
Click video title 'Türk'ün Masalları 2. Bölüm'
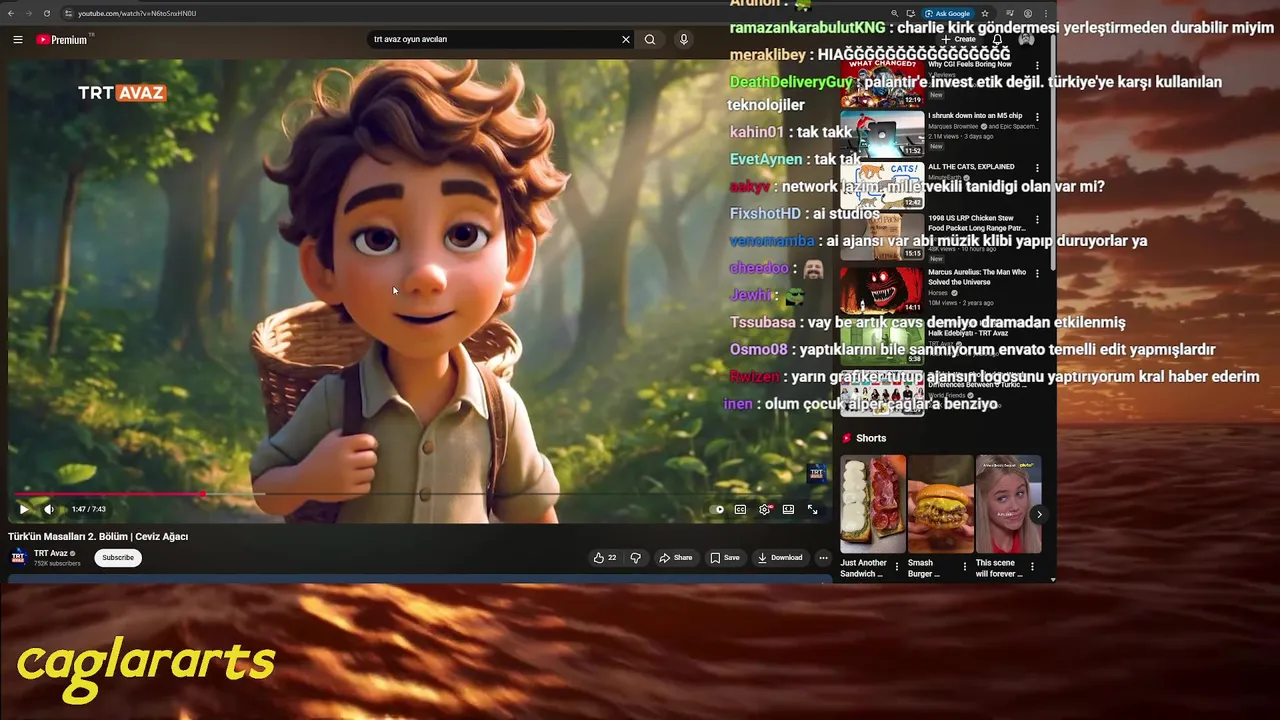(x=98, y=536)
